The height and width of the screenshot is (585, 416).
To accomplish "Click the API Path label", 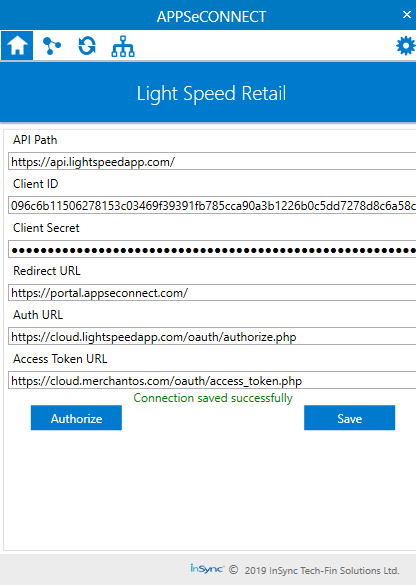I will coord(35,140).
